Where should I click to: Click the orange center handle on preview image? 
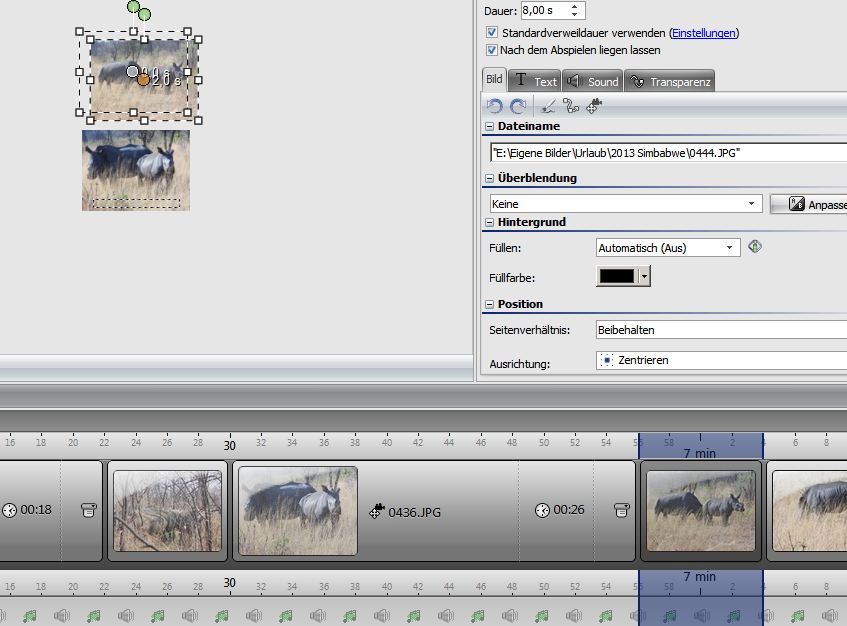(144, 79)
